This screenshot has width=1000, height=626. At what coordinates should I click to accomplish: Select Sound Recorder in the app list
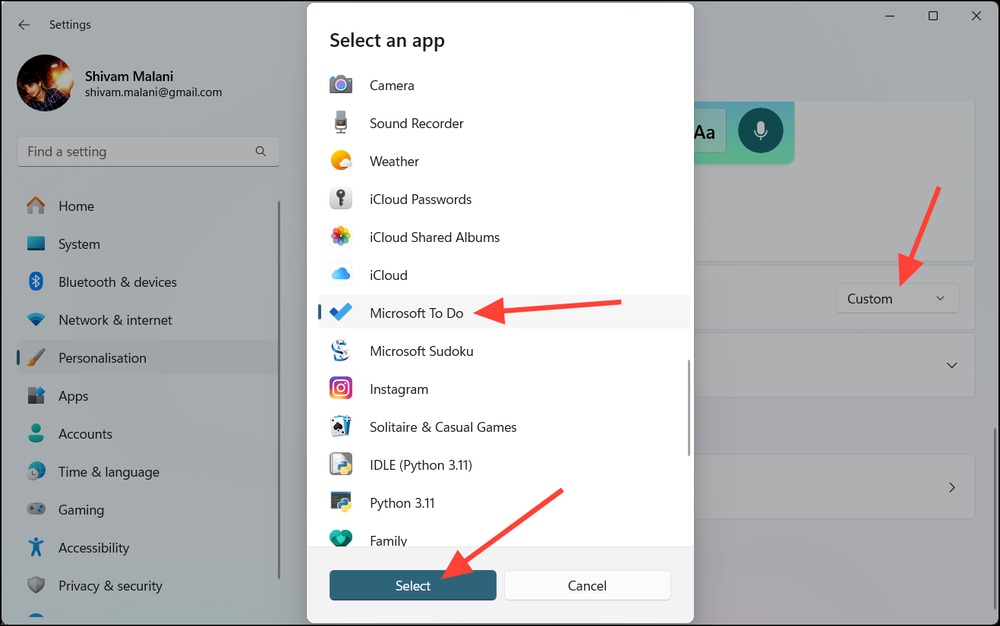(504, 122)
